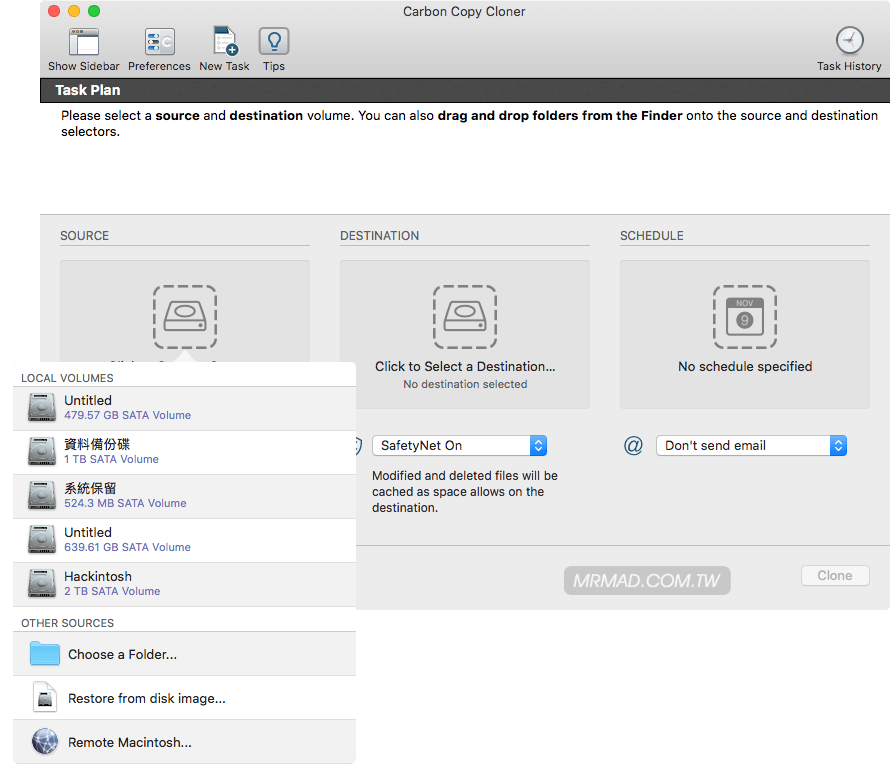Click the "2 TB SATA Volume" subtitle
This screenshot has height=777, width=890.
click(x=112, y=591)
